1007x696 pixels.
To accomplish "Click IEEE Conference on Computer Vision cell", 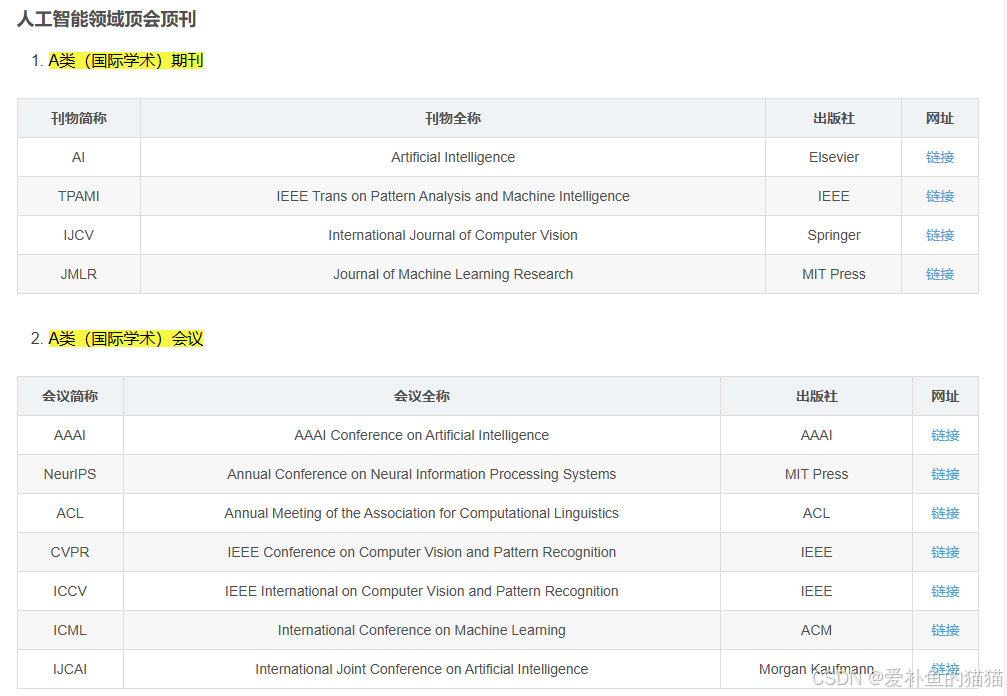I will (421, 552).
